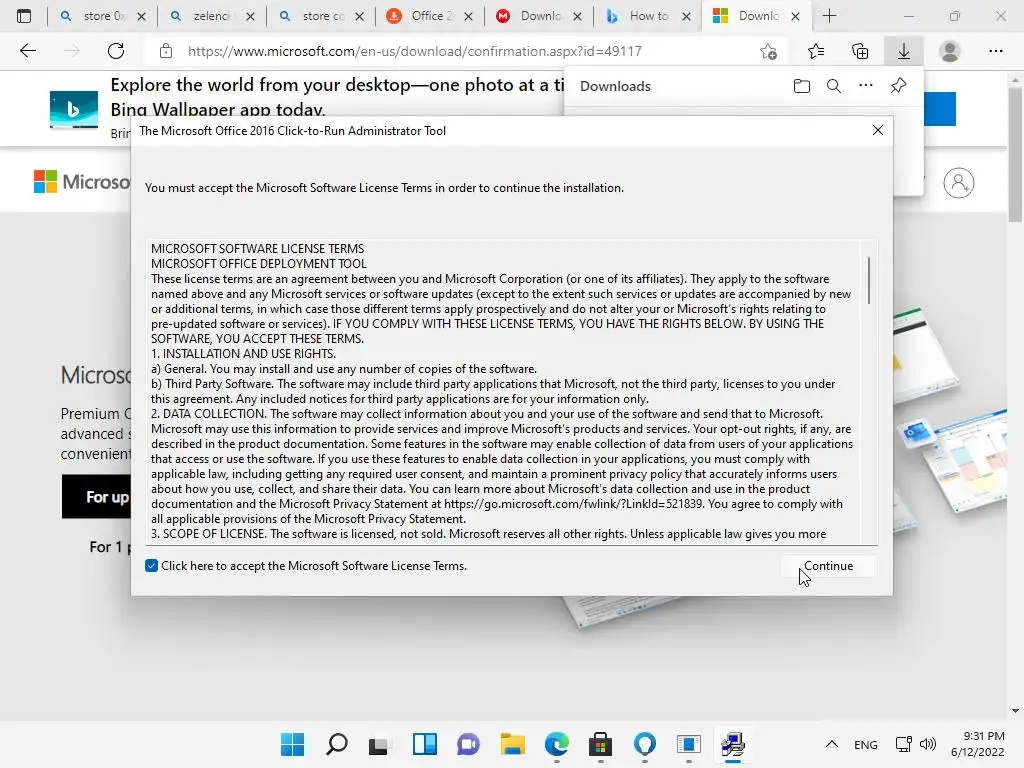Click the Microsoft logo on the page
Screen dimensions: 1024x768
click(x=82, y=182)
